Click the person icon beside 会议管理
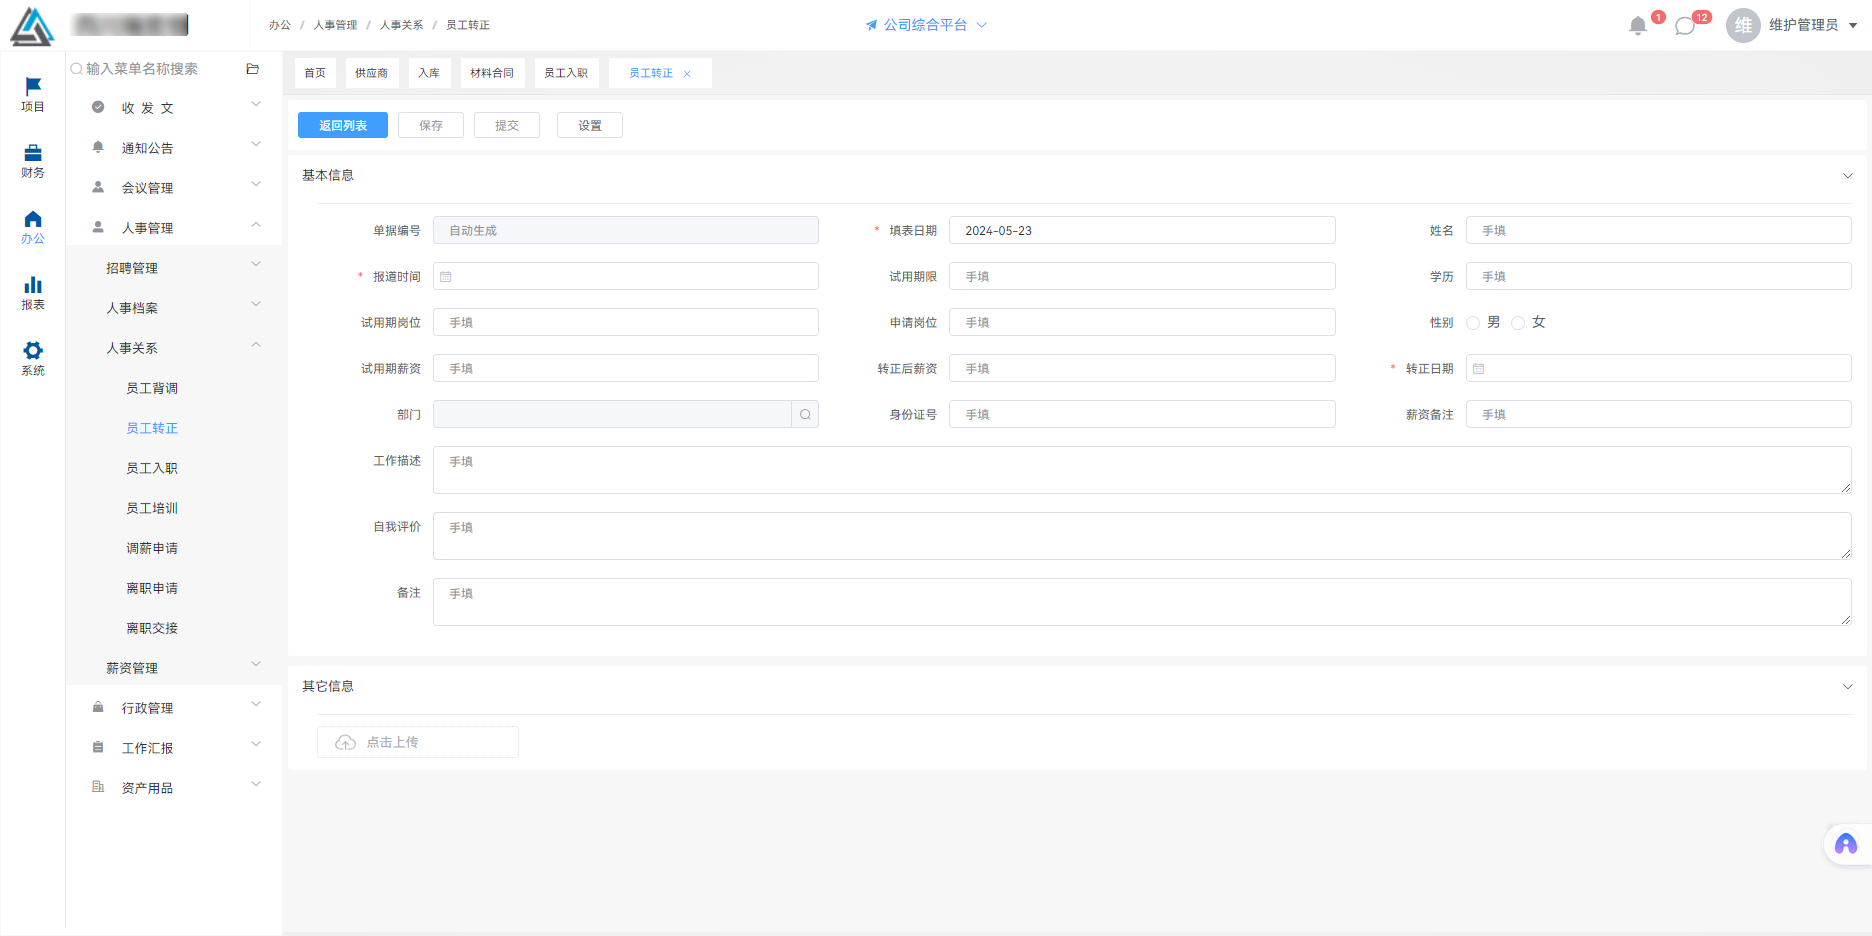1872x936 pixels. 98,187
